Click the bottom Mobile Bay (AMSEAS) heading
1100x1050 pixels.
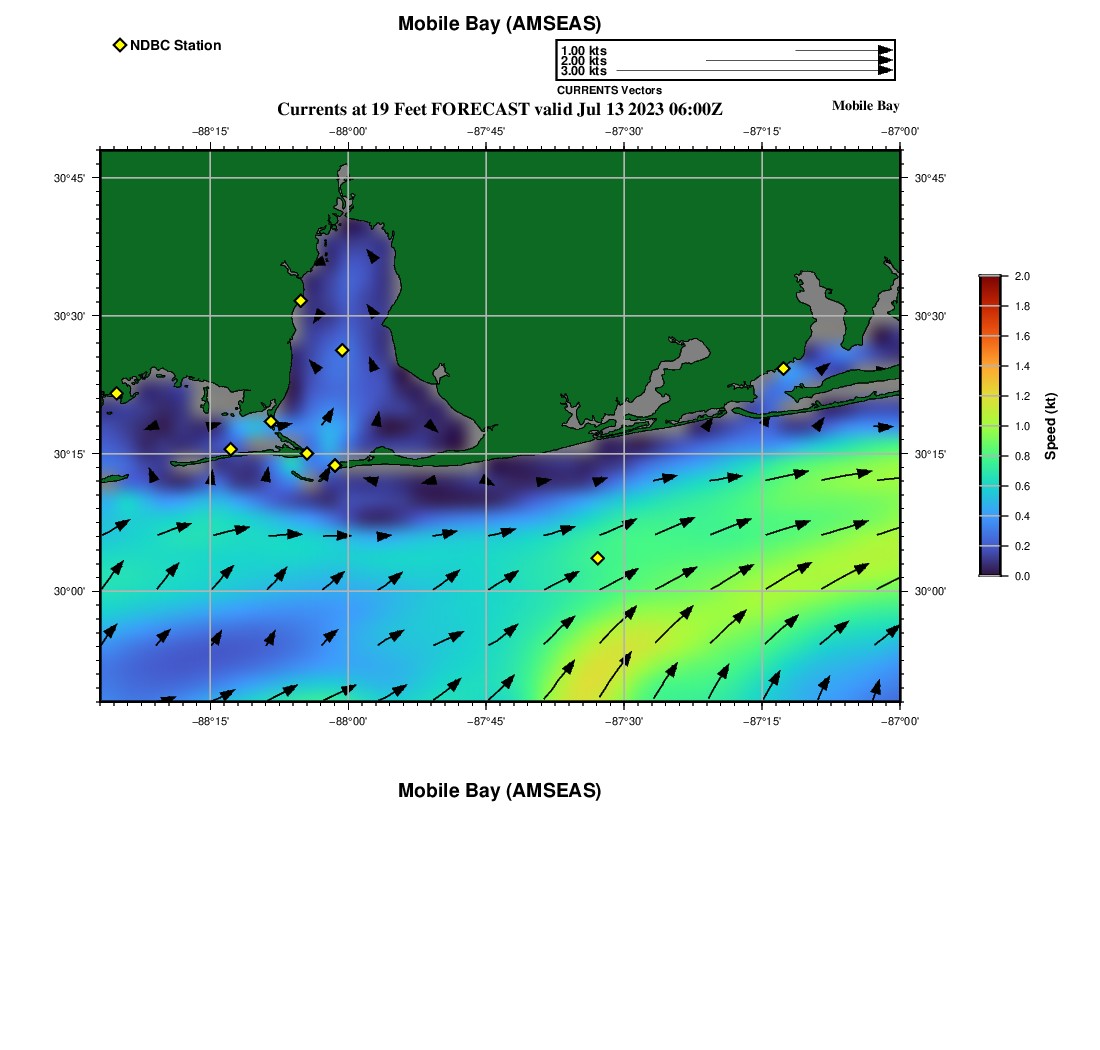click(499, 791)
